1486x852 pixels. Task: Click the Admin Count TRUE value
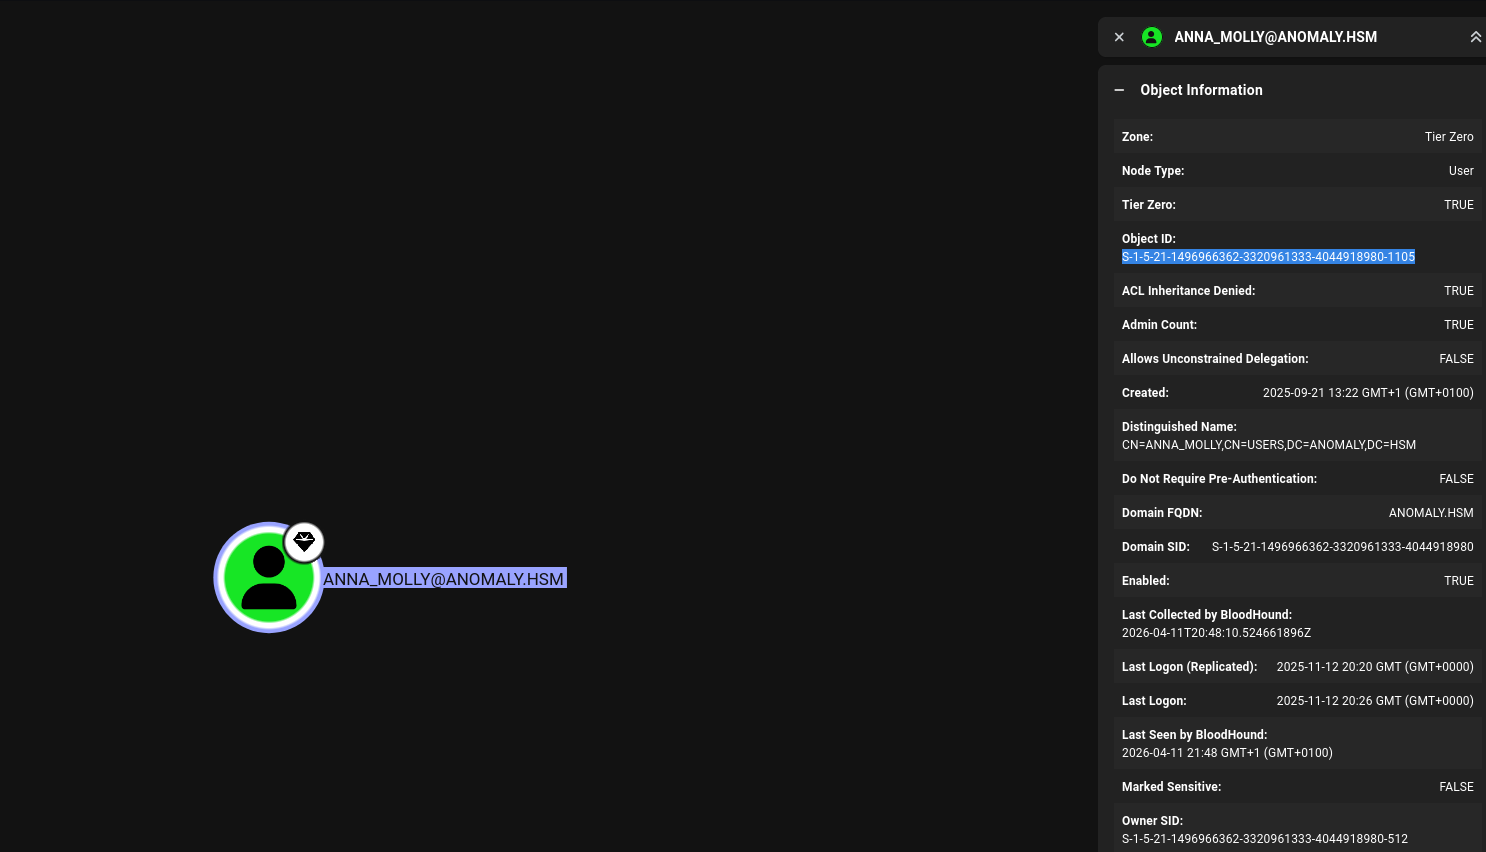(1459, 325)
